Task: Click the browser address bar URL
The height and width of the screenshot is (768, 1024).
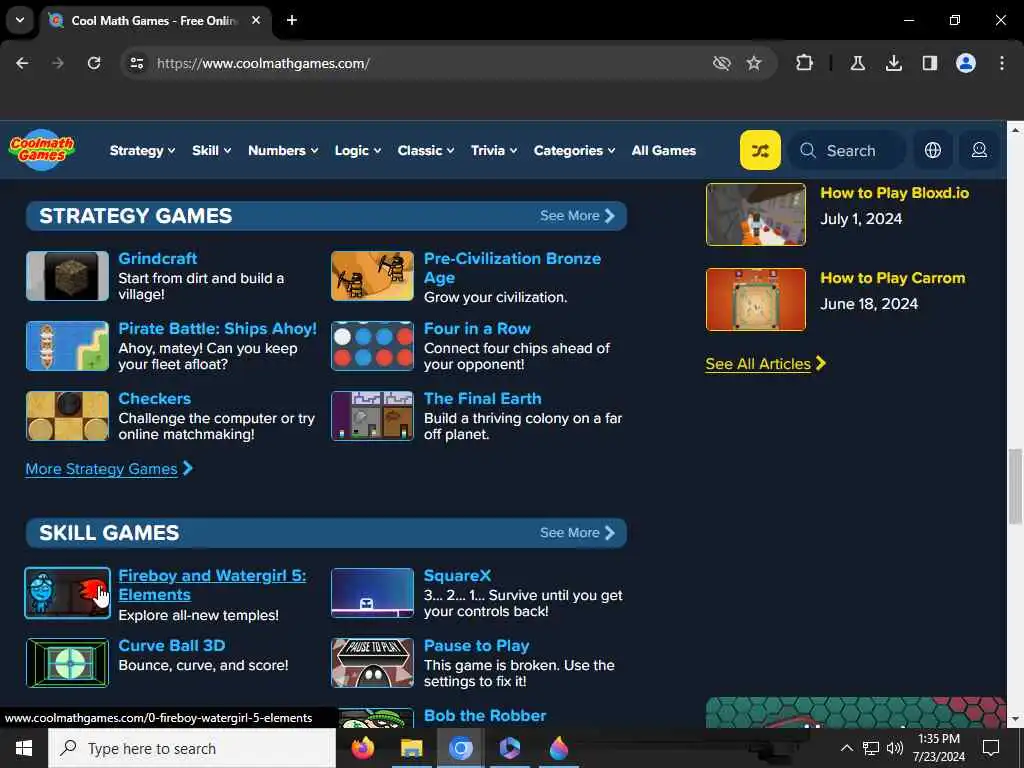Action: pyautogui.click(x=263, y=63)
